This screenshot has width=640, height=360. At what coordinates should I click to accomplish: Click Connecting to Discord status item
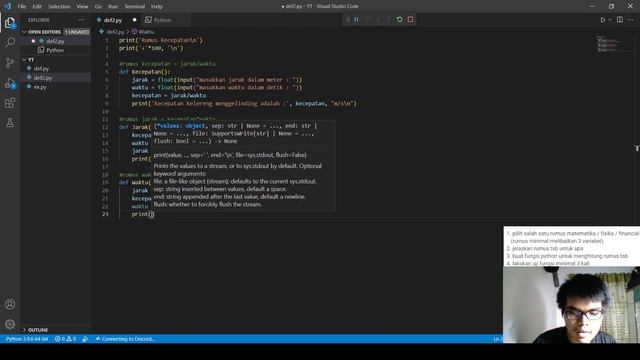coord(125,339)
